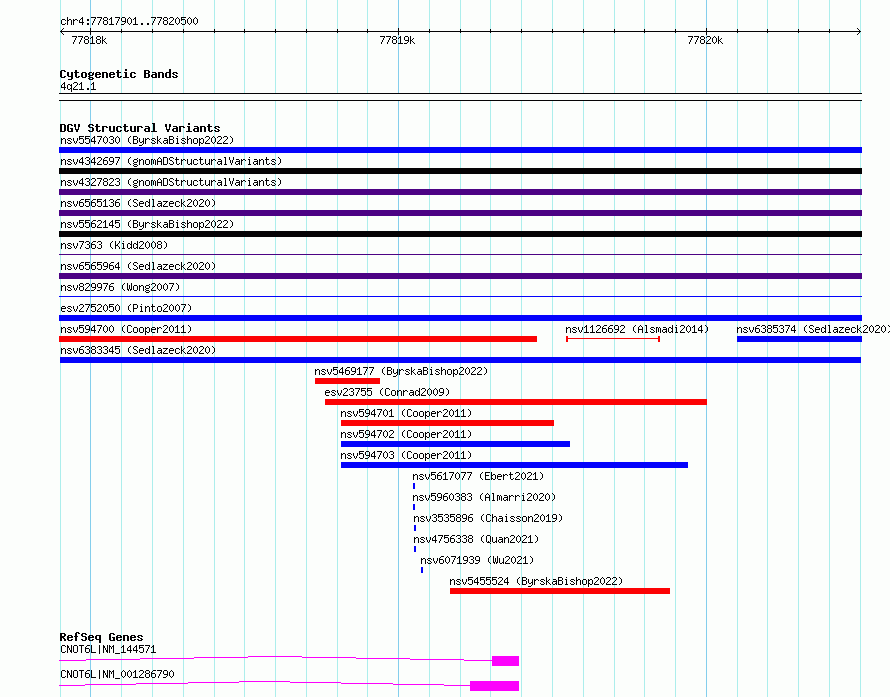Click the purple nsv6565964 variant bar
The image size is (890, 697).
[460, 276]
